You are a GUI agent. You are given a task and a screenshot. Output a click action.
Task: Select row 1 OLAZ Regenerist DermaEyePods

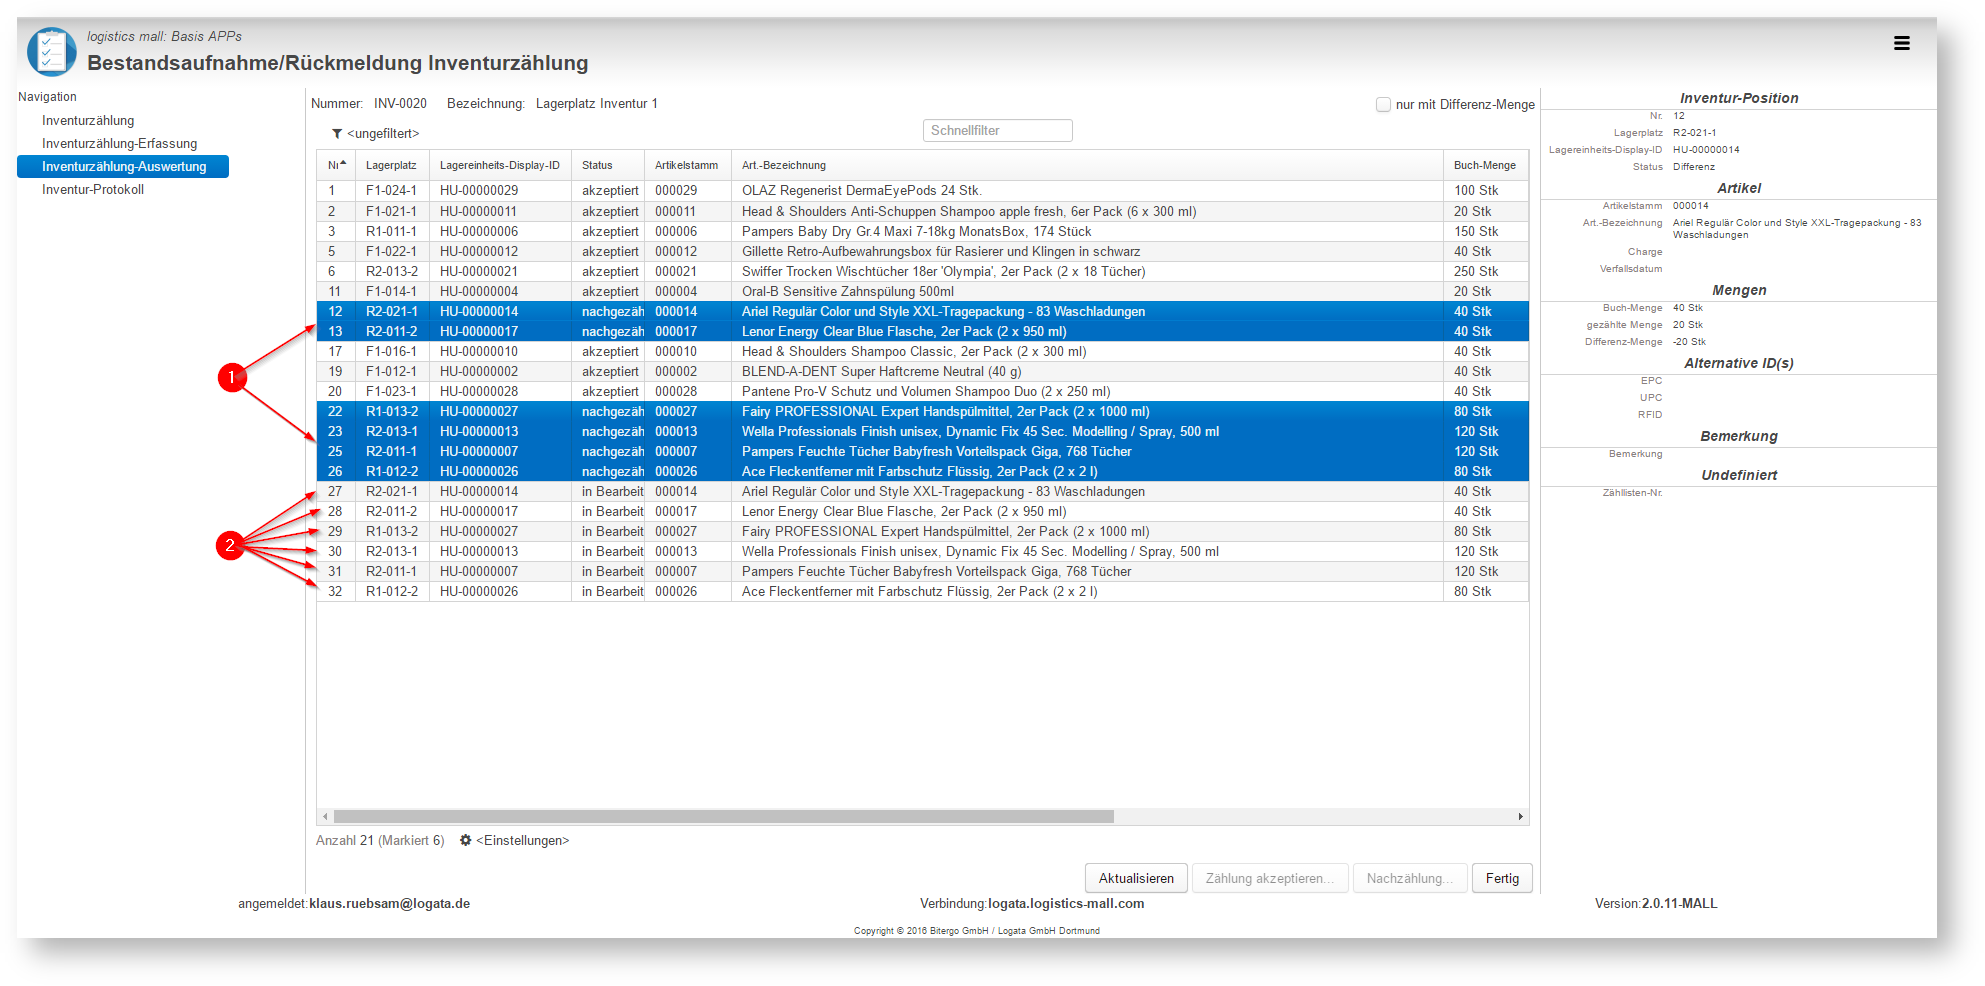[x=922, y=190]
